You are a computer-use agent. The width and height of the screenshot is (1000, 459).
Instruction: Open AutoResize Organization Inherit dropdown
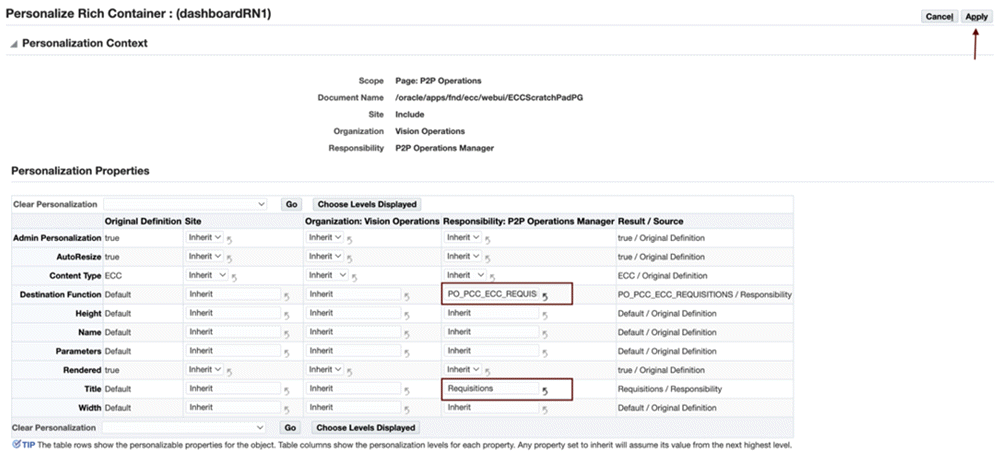click(325, 256)
